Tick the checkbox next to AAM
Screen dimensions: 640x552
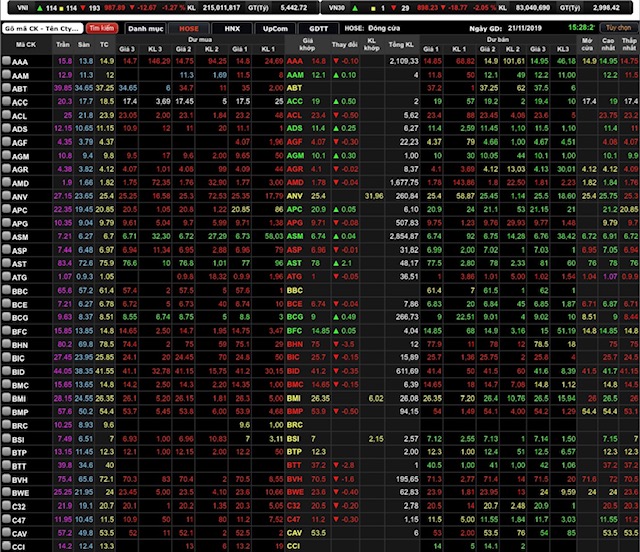[x=6, y=75]
